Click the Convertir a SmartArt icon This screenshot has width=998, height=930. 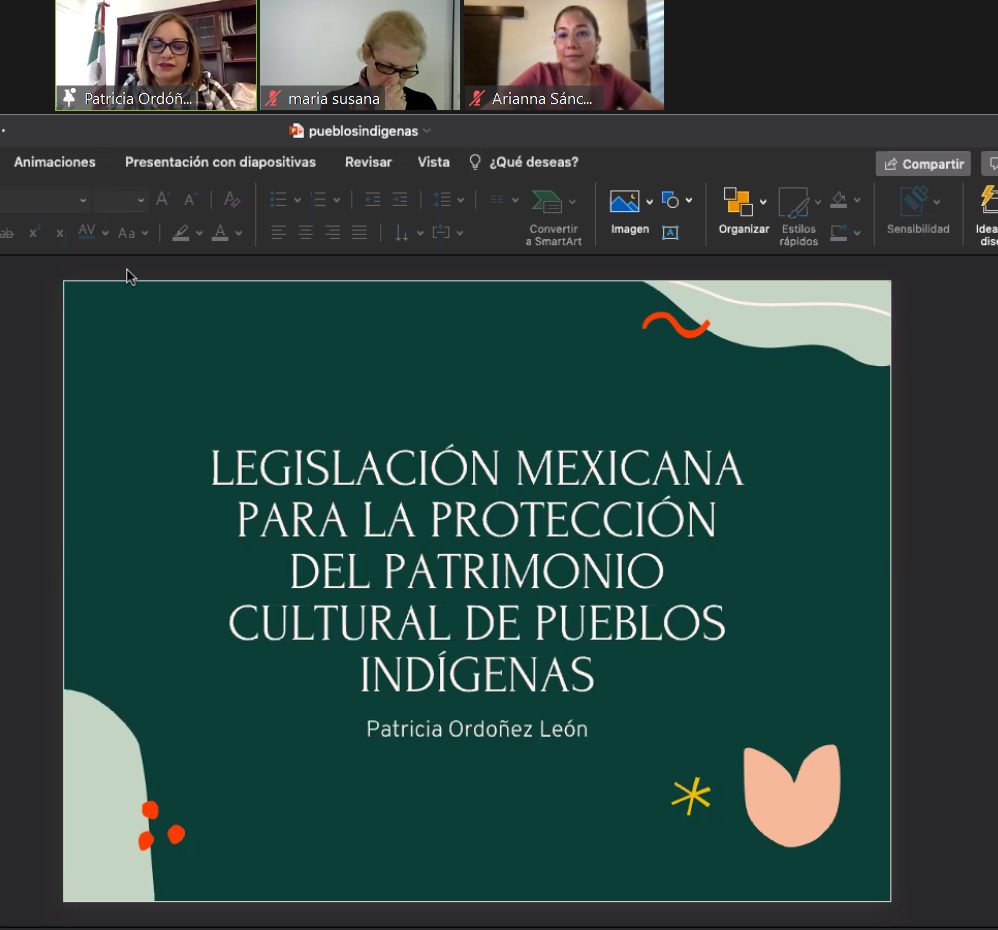pyautogui.click(x=546, y=202)
